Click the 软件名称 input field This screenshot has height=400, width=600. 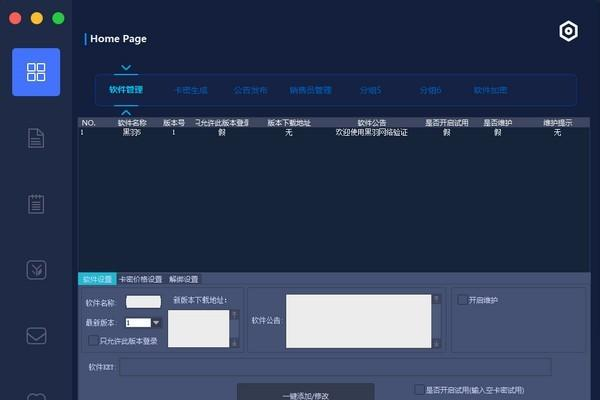click(x=143, y=302)
